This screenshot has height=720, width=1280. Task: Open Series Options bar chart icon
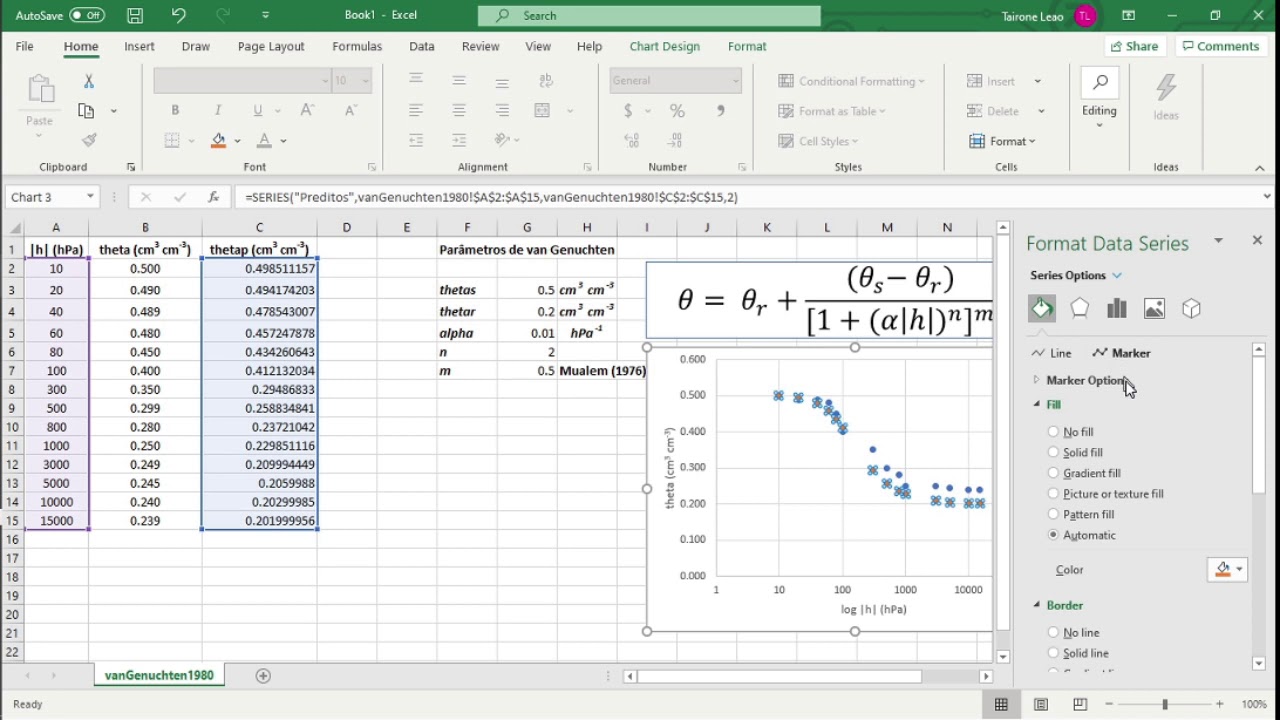pyautogui.click(x=1117, y=309)
